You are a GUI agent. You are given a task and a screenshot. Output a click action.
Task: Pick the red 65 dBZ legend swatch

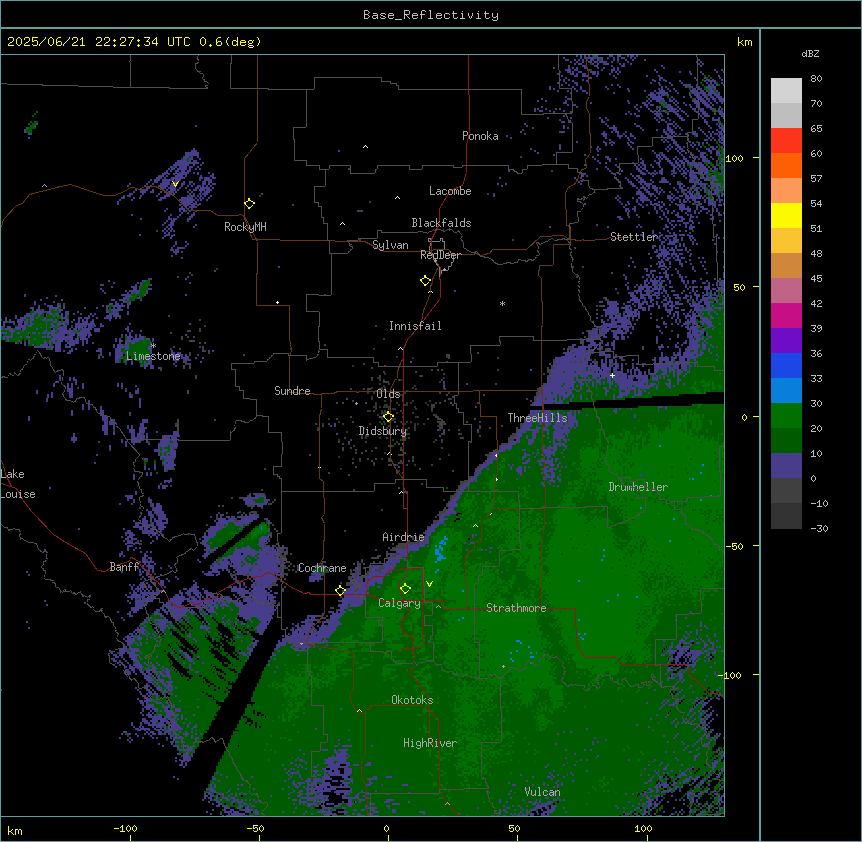(x=786, y=140)
